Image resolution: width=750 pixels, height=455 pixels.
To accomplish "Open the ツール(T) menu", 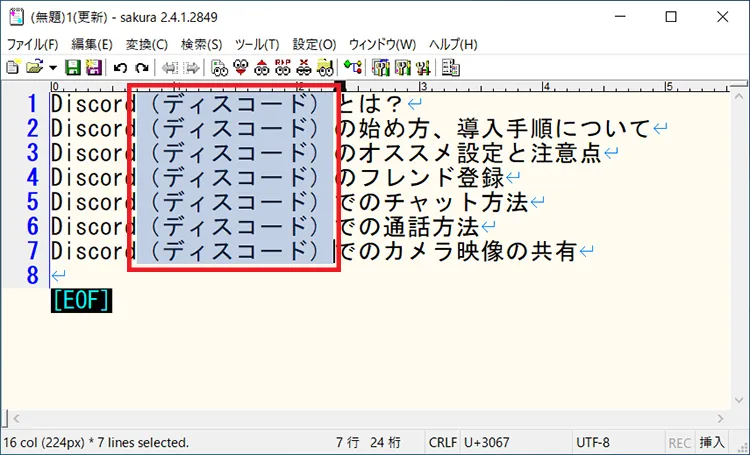I will click(x=257, y=44).
